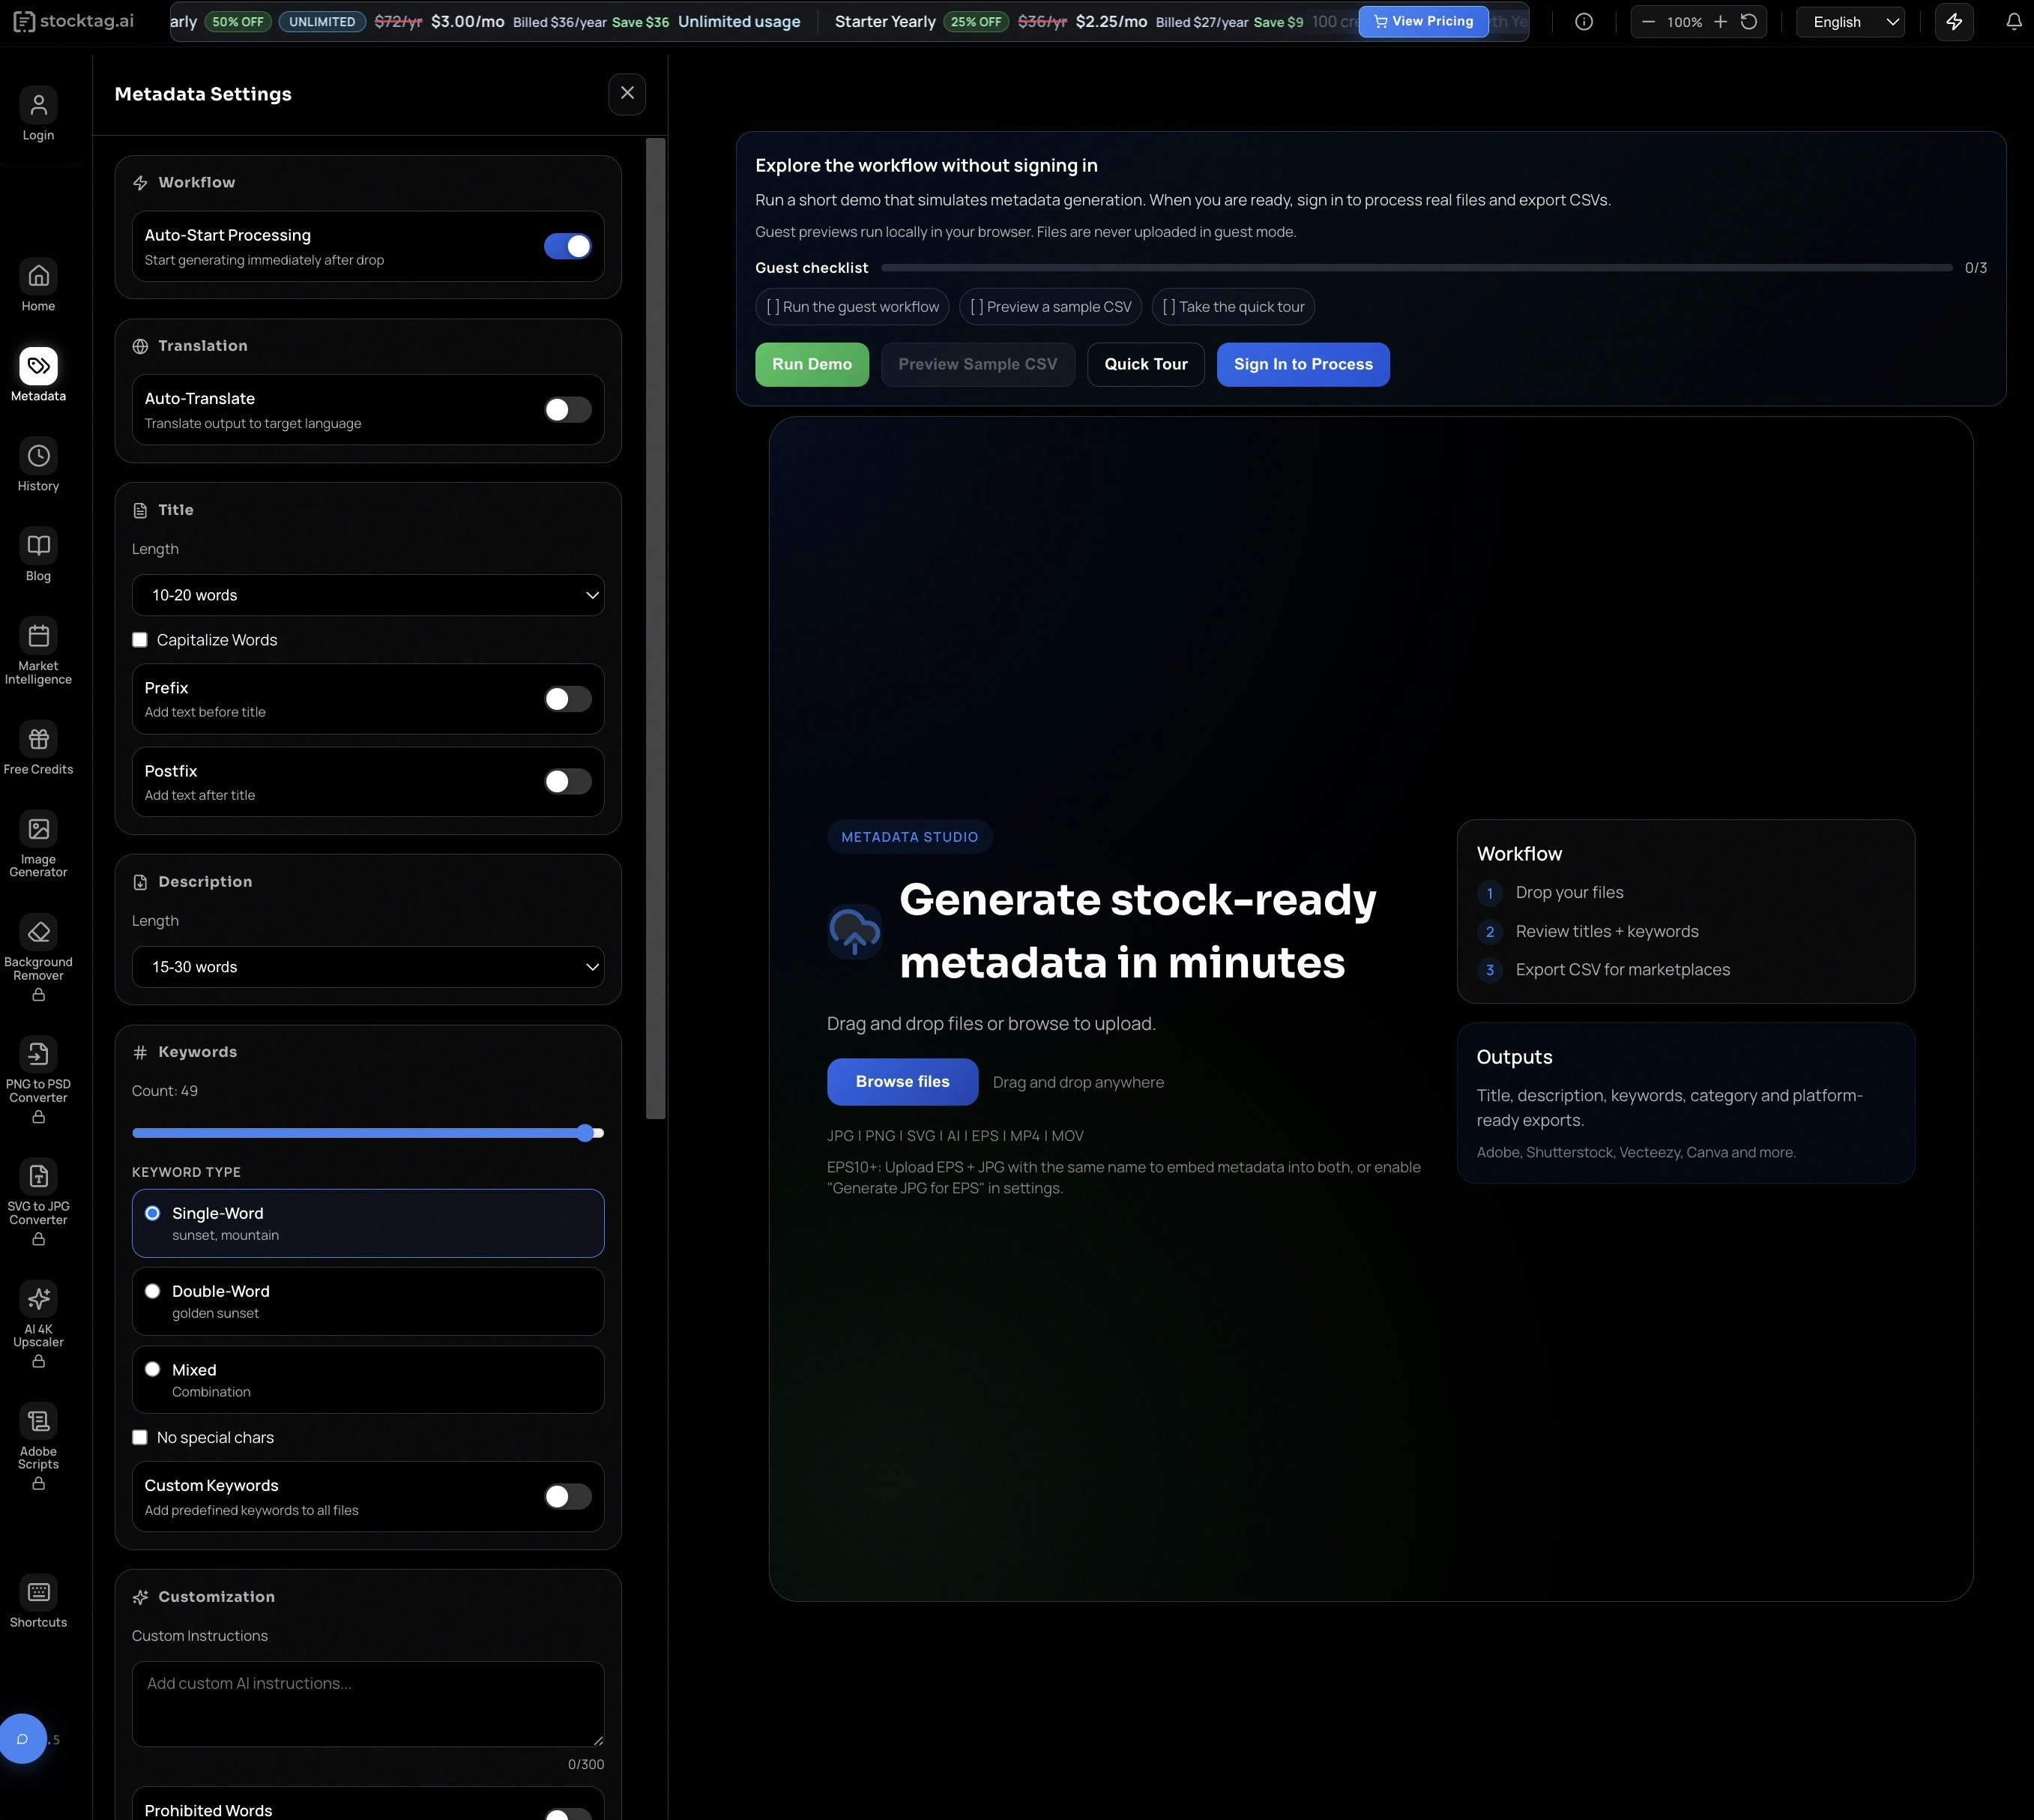Click the Run Demo button
Image resolution: width=2034 pixels, height=1820 pixels.
tap(811, 364)
